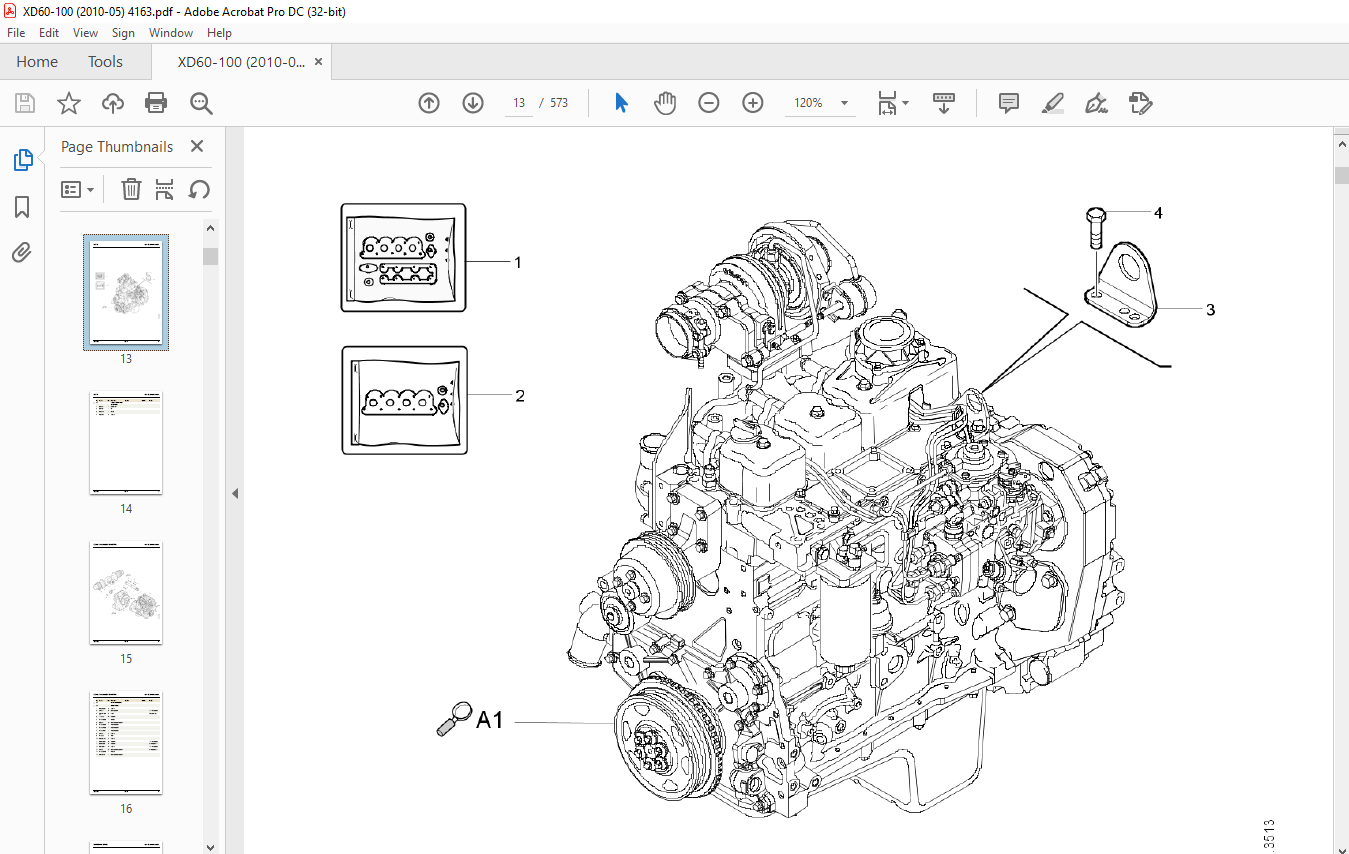
Task: Open the Page Thumbnails sidebar icon
Action: pos(22,159)
